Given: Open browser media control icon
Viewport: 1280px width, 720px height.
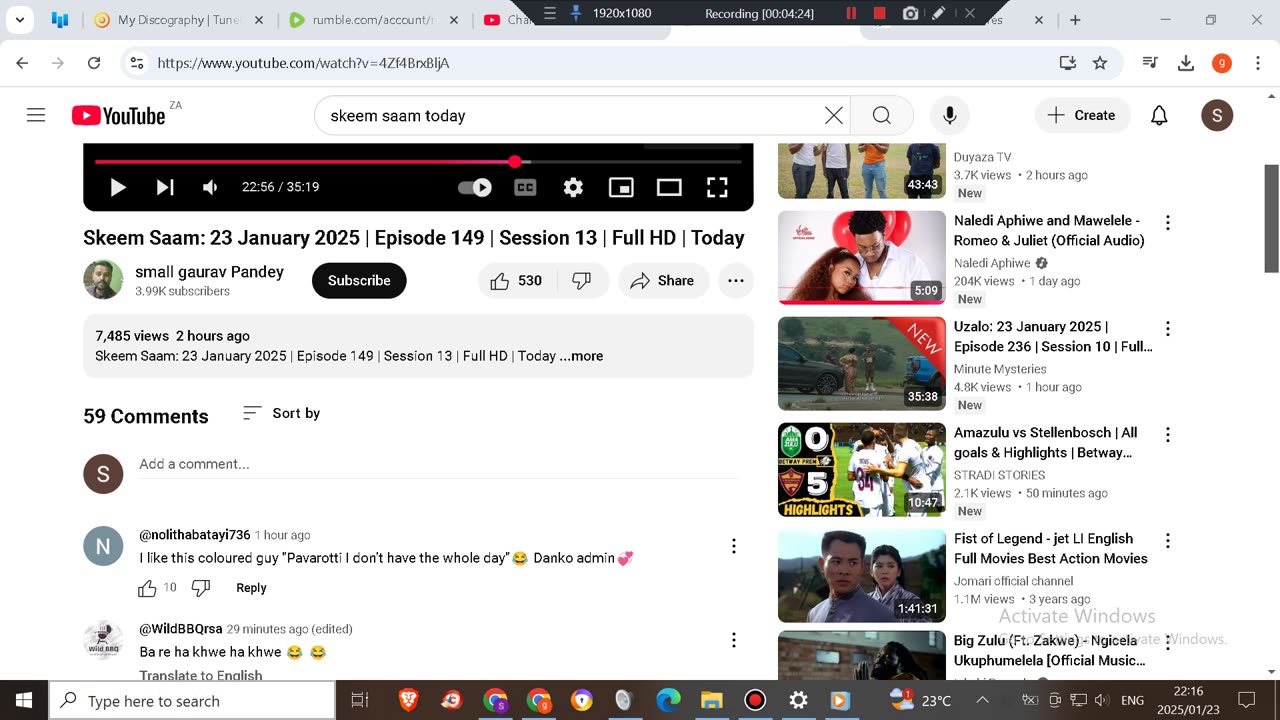Looking at the screenshot, I should pyautogui.click(x=1150, y=63).
